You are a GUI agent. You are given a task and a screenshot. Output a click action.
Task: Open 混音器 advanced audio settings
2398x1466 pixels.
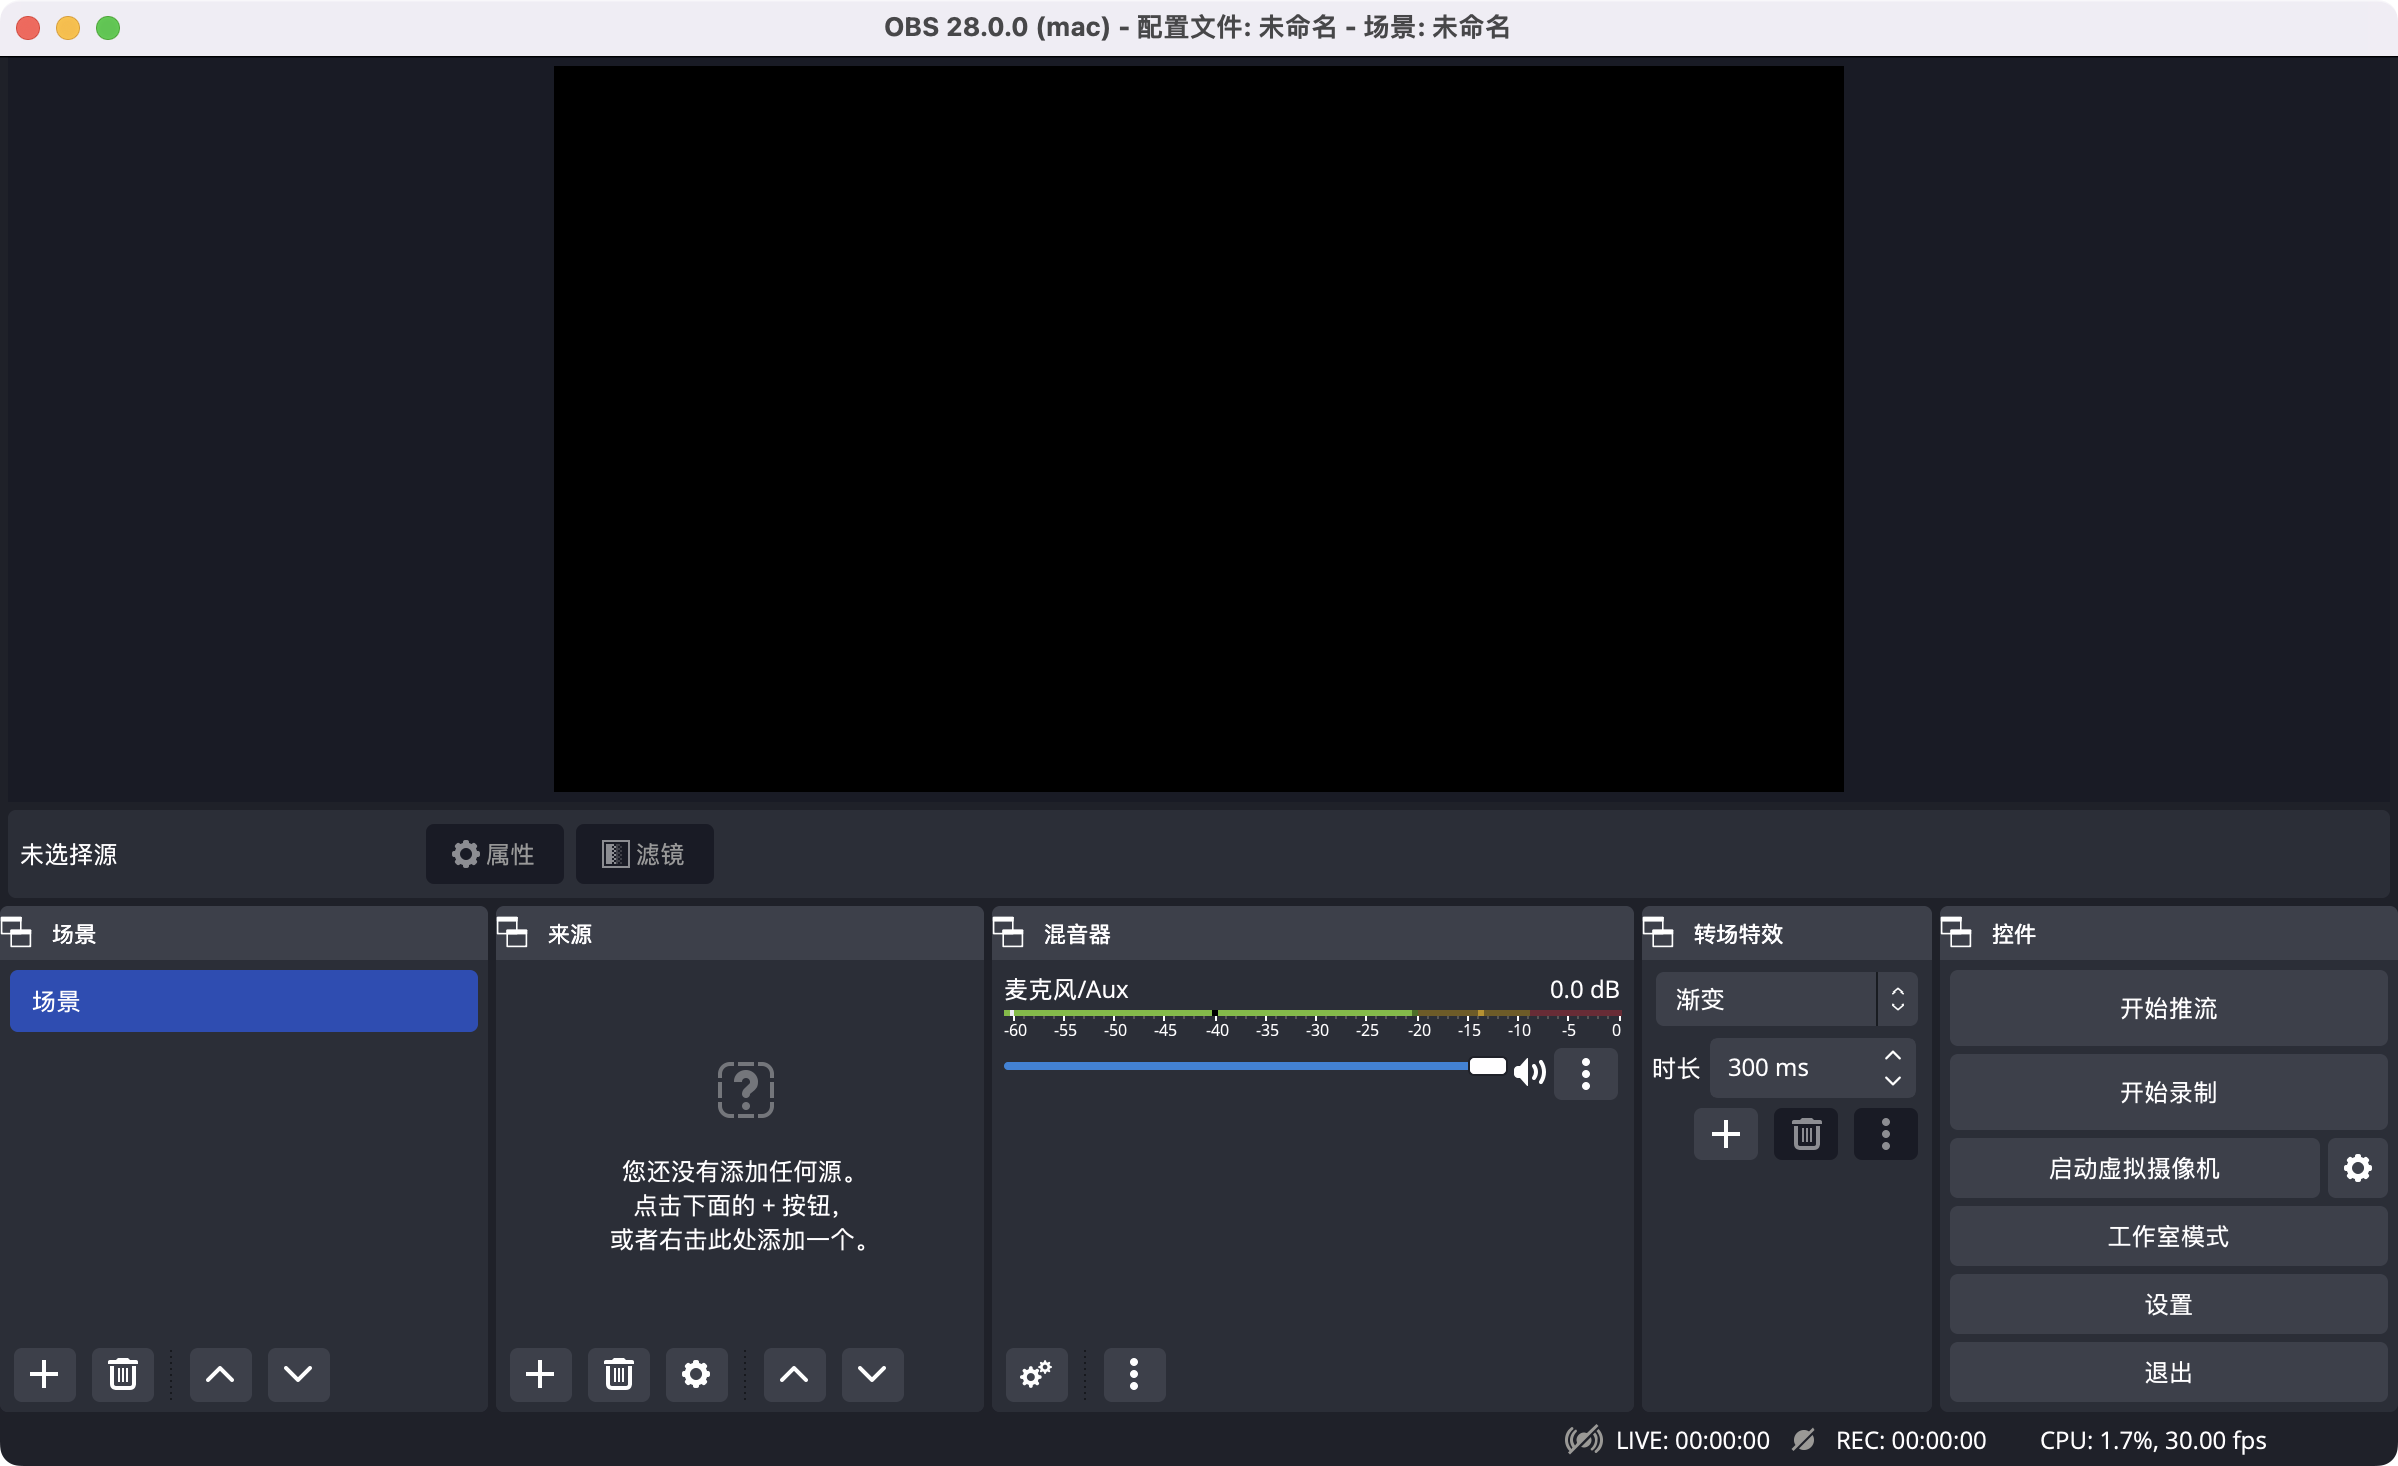1036,1374
